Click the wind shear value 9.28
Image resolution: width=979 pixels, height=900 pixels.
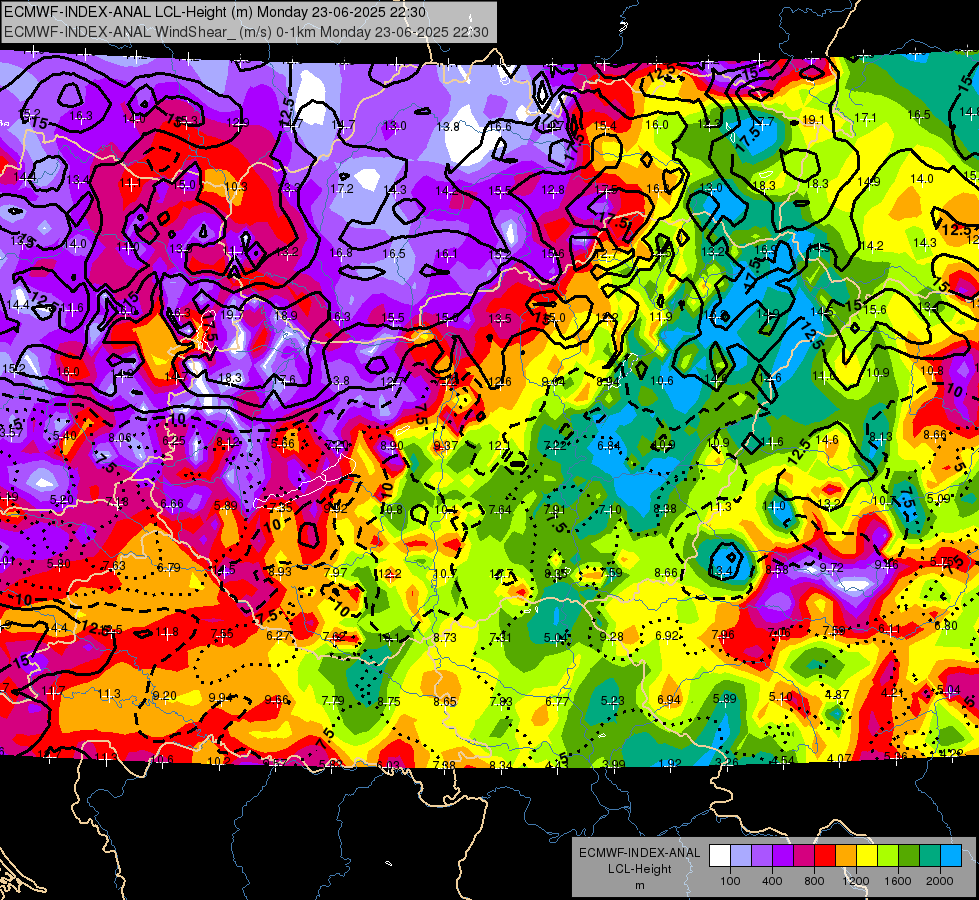coord(611,636)
